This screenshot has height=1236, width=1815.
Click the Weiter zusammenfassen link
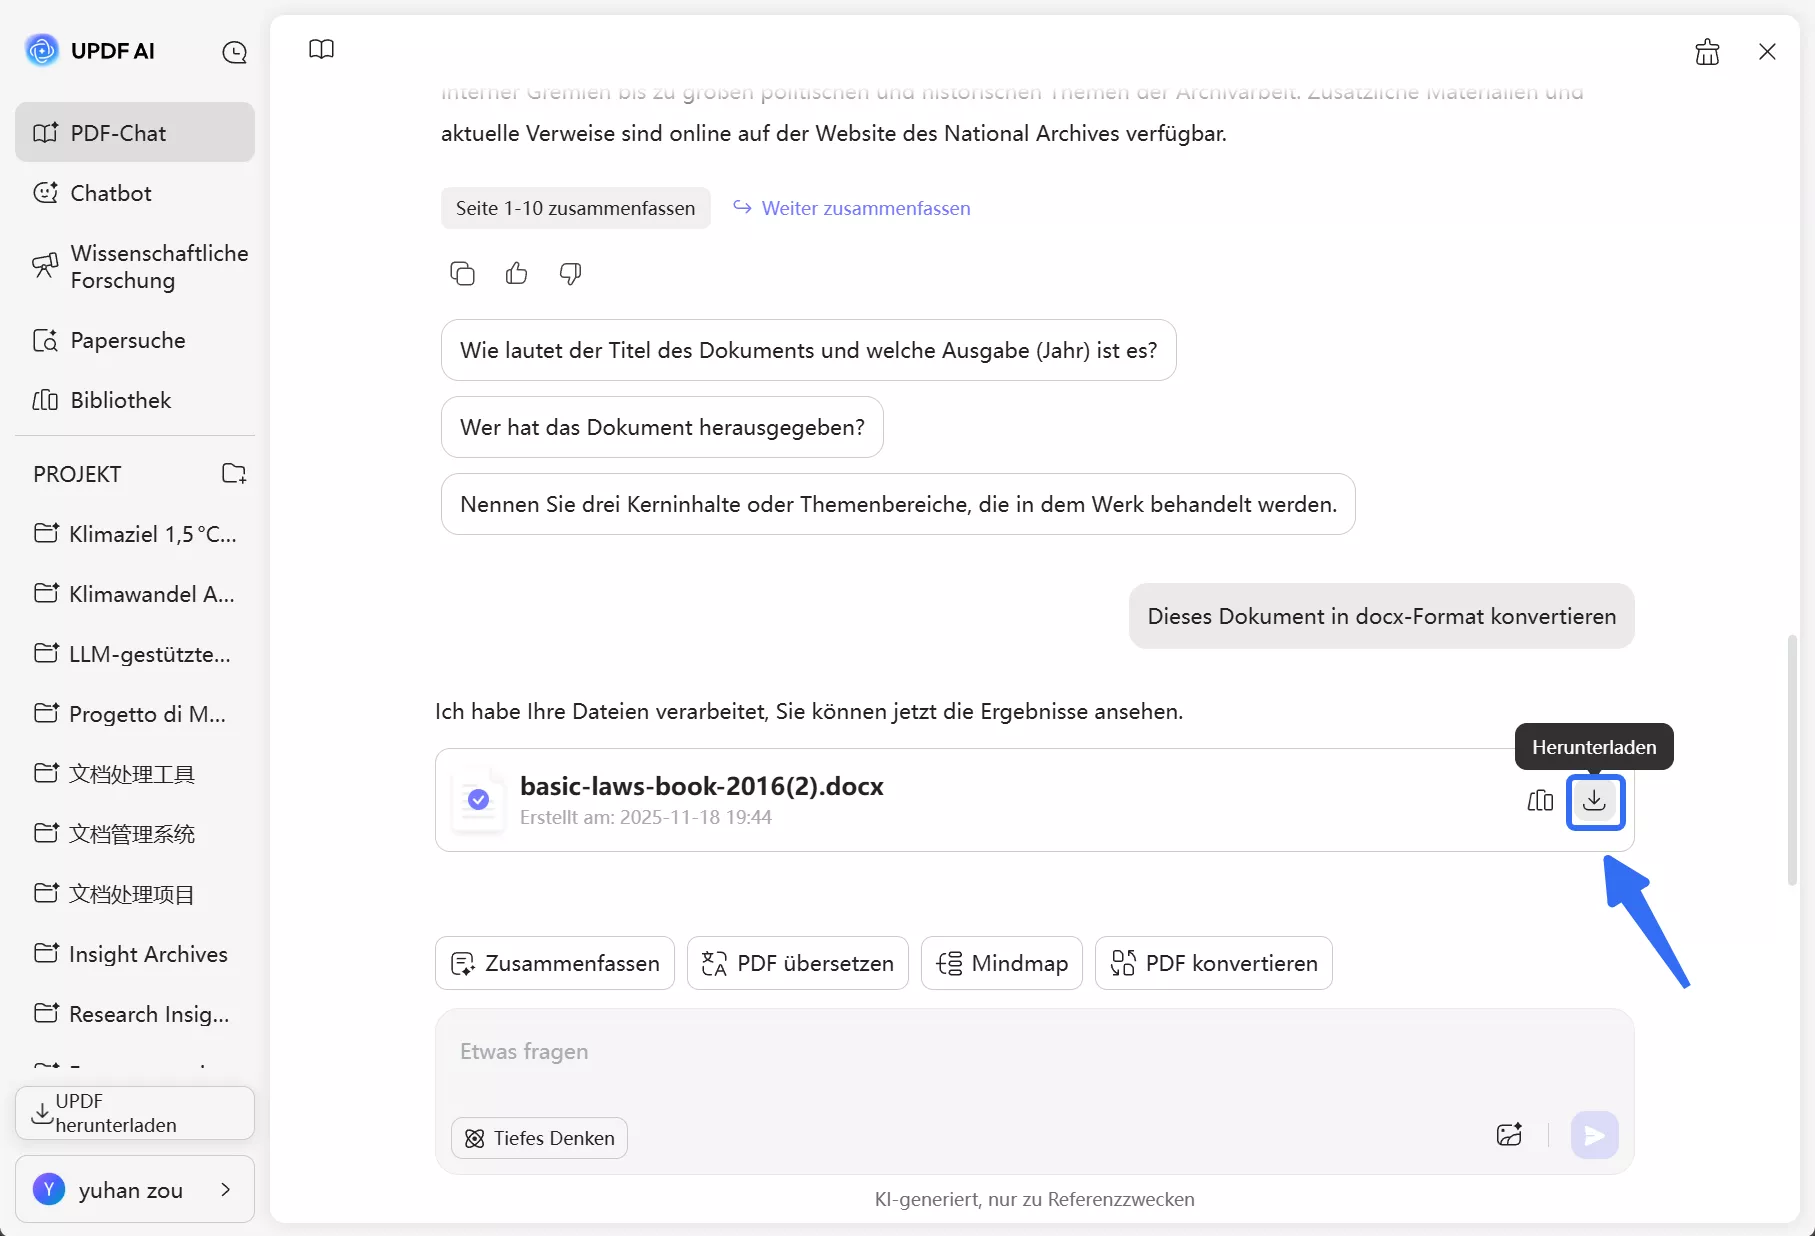click(865, 208)
